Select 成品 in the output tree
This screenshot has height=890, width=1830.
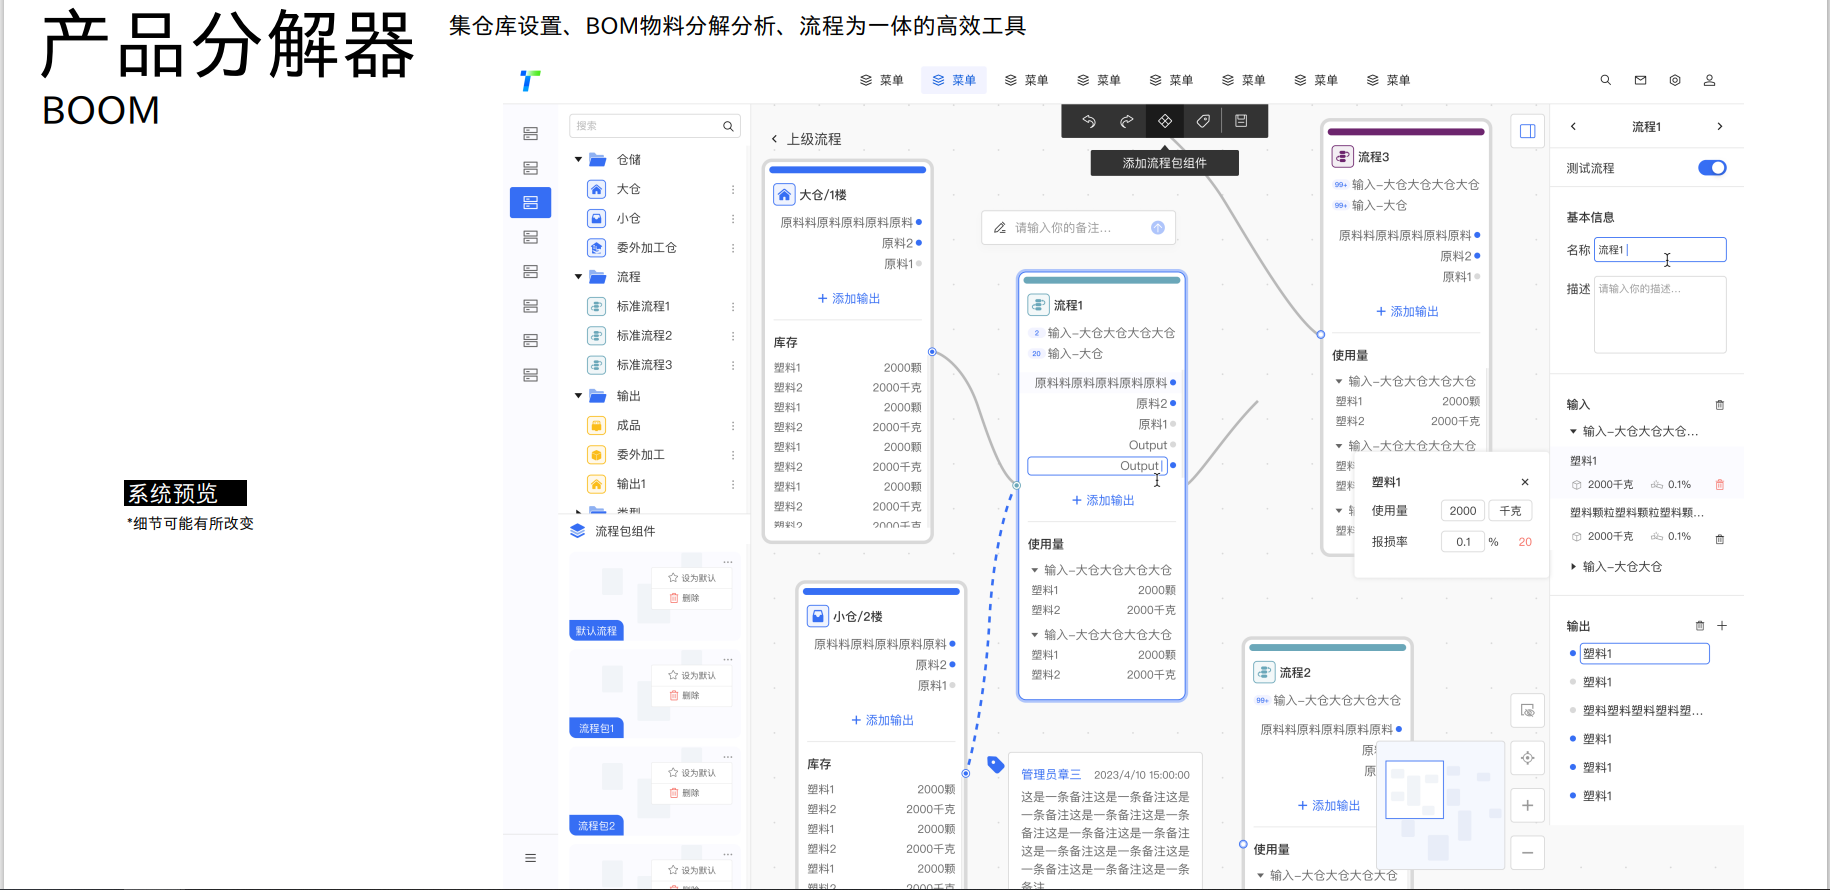pyautogui.click(x=628, y=426)
